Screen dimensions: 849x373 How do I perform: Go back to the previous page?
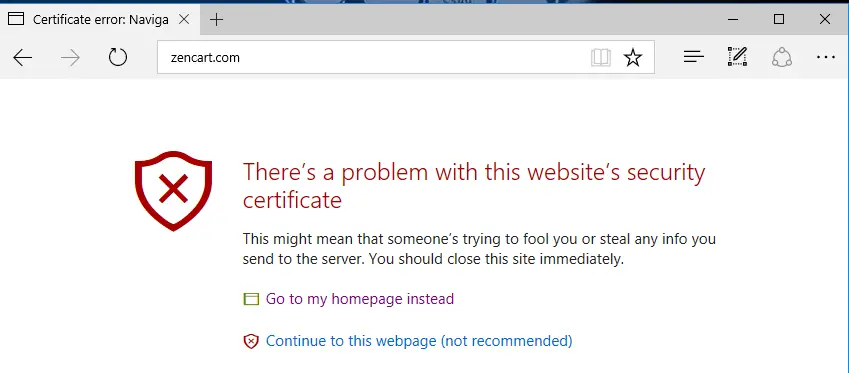pos(23,57)
